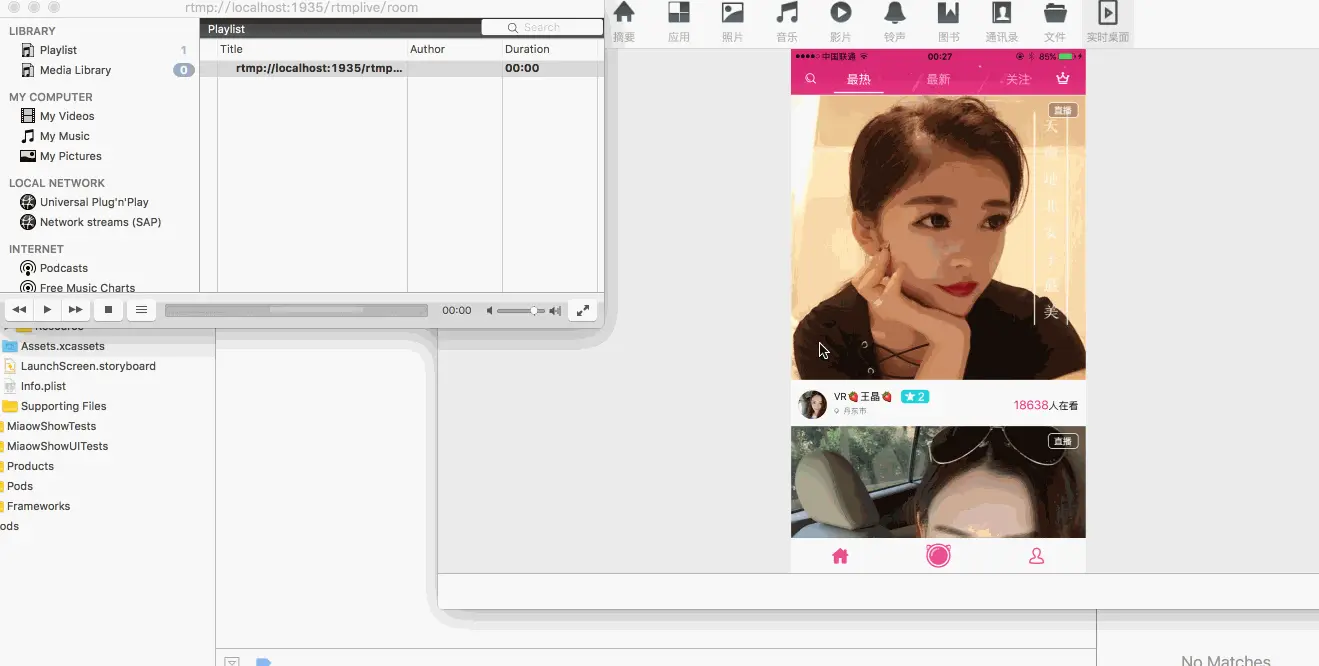The height and width of the screenshot is (666, 1319).
Task: Tap the crown ranking icon in phone app
Action: (1062, 79)
